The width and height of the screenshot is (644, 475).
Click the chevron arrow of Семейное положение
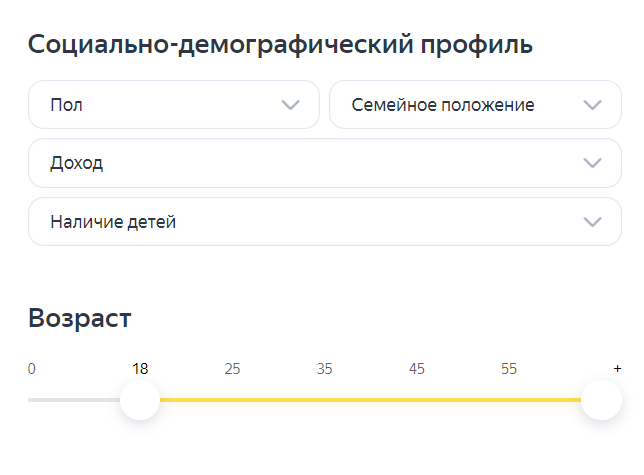(x=592, y=105)
